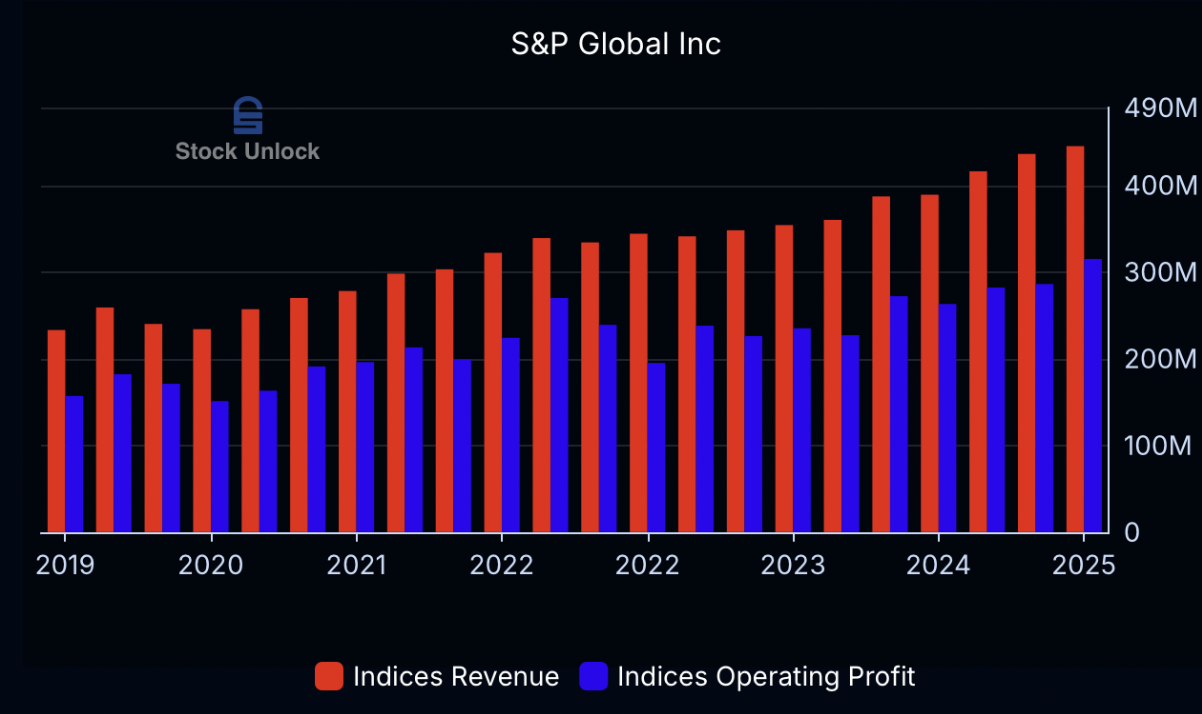Click the 2023 x-axis label
Screen dimensions: 1202x714
point(793,566)
